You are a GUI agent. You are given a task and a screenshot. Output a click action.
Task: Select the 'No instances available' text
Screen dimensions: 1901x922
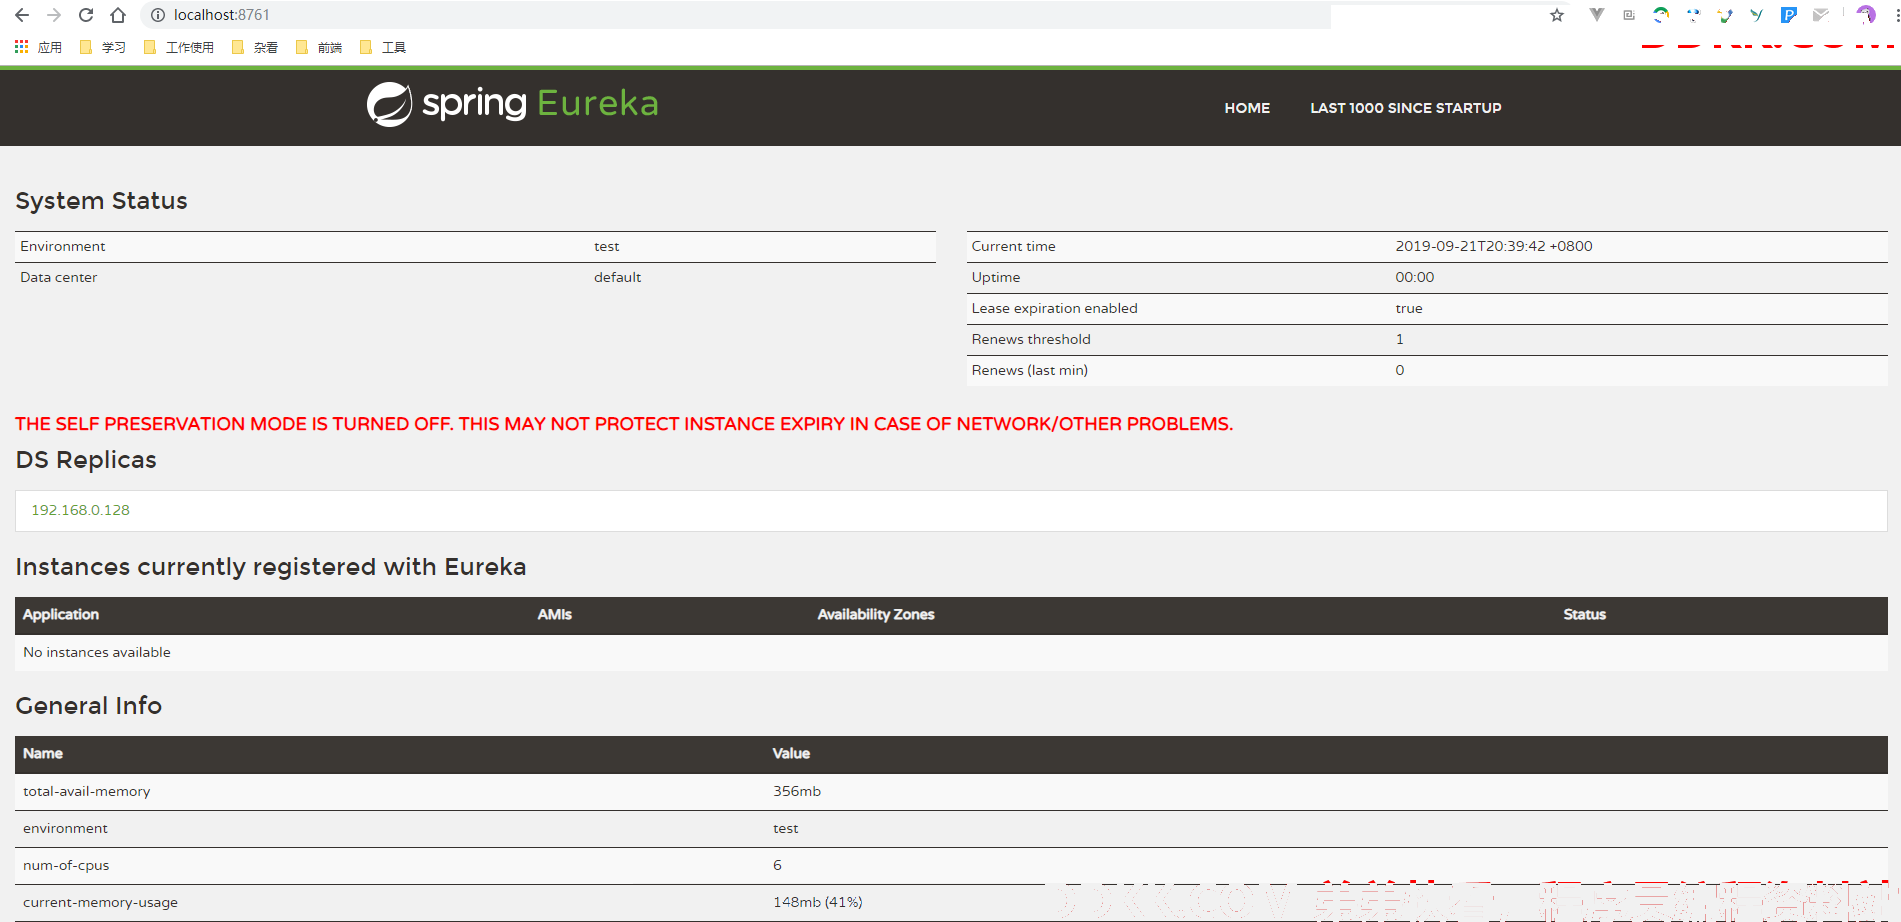coord(97,652)
